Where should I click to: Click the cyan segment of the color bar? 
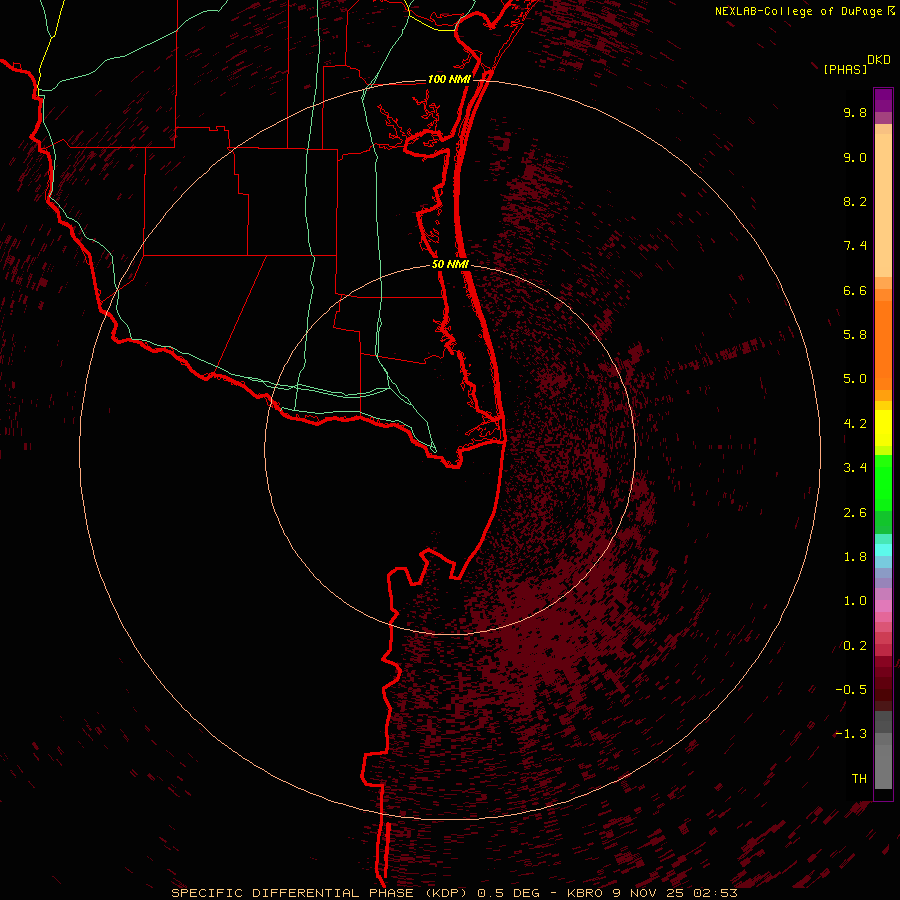pos(883,550)
